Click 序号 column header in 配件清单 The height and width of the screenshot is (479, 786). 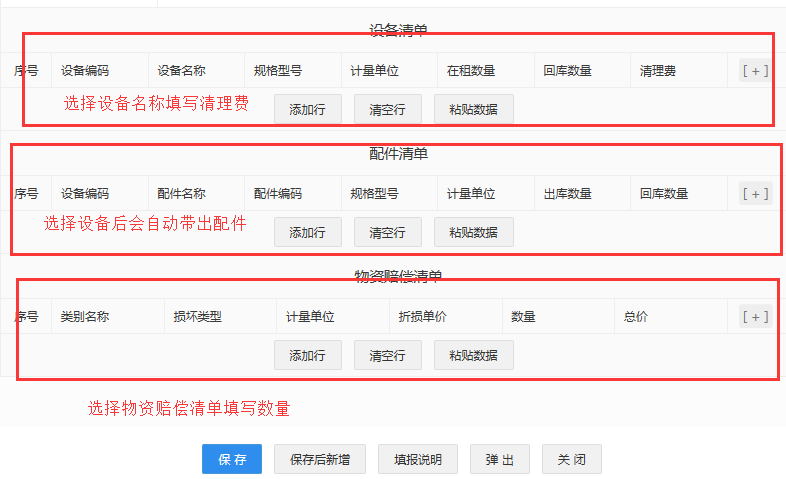point(26,193)
